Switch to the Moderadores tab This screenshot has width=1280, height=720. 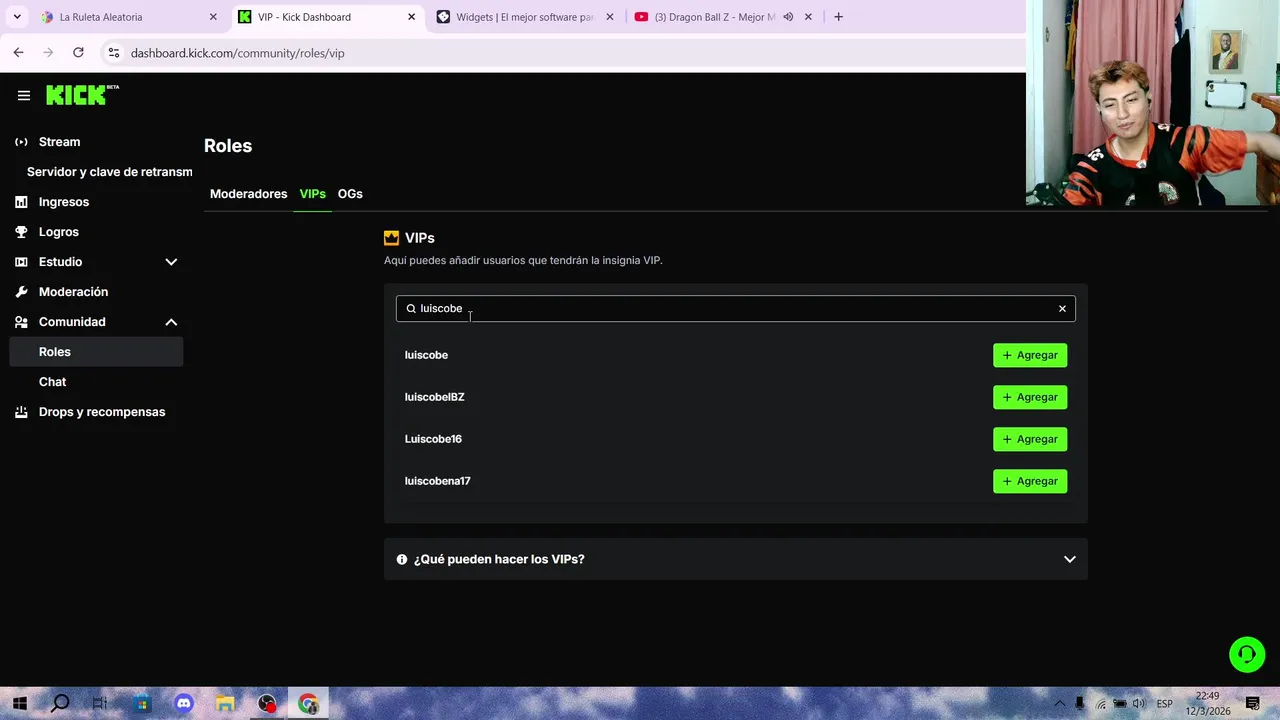tap(248, 194)
